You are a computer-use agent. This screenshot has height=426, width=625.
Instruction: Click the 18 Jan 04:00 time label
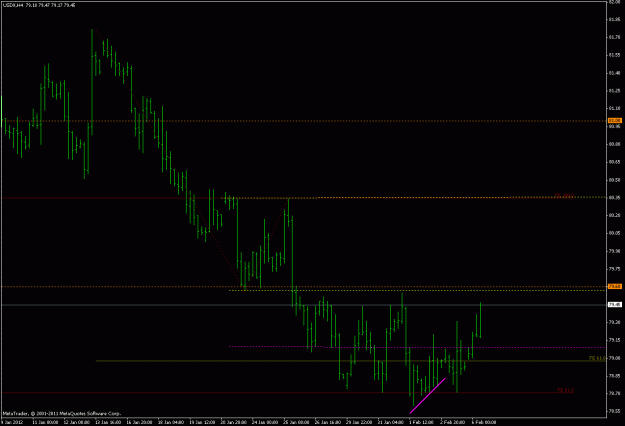pos(171,422)
